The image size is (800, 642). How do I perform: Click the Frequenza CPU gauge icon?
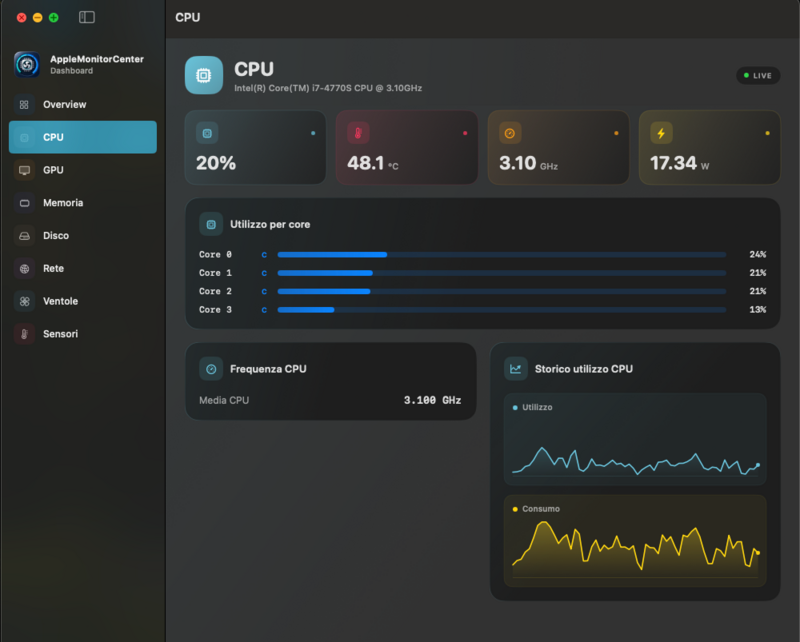(211, 369)
